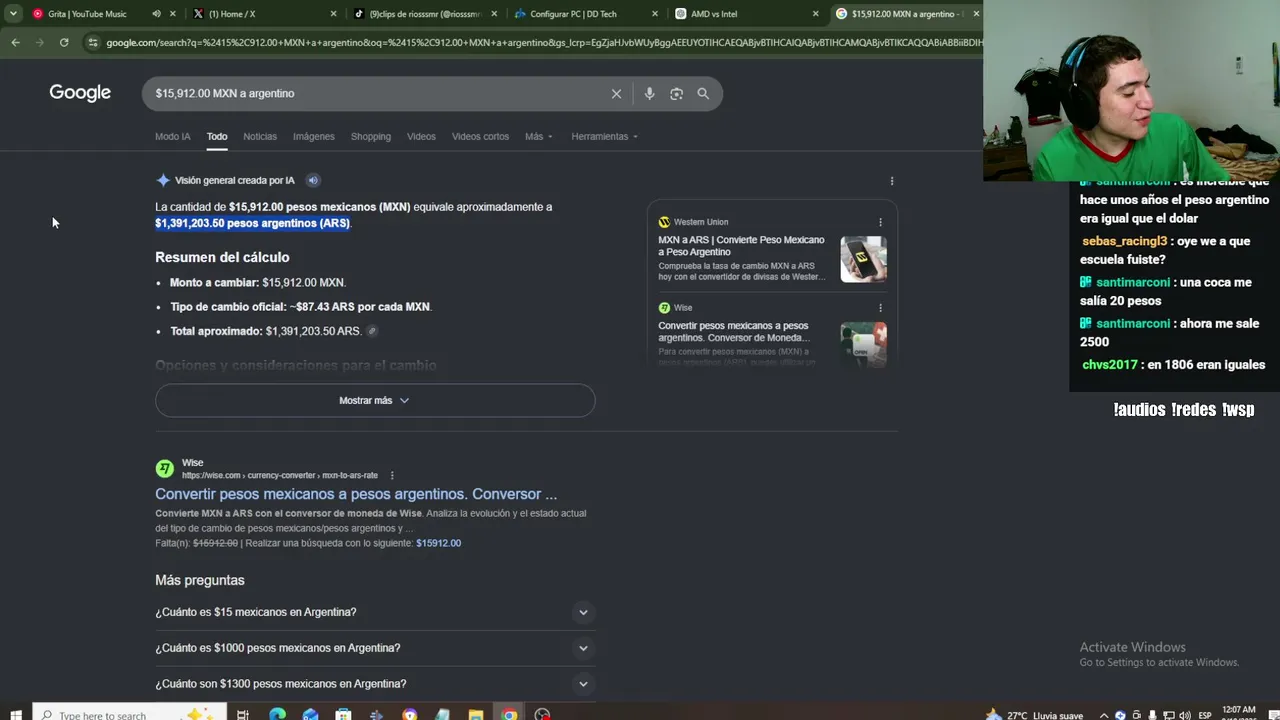The width and height of the screenshot is (1280, 720).
Task: View site information icon in address bar
Action: click(x=93, y=42)
